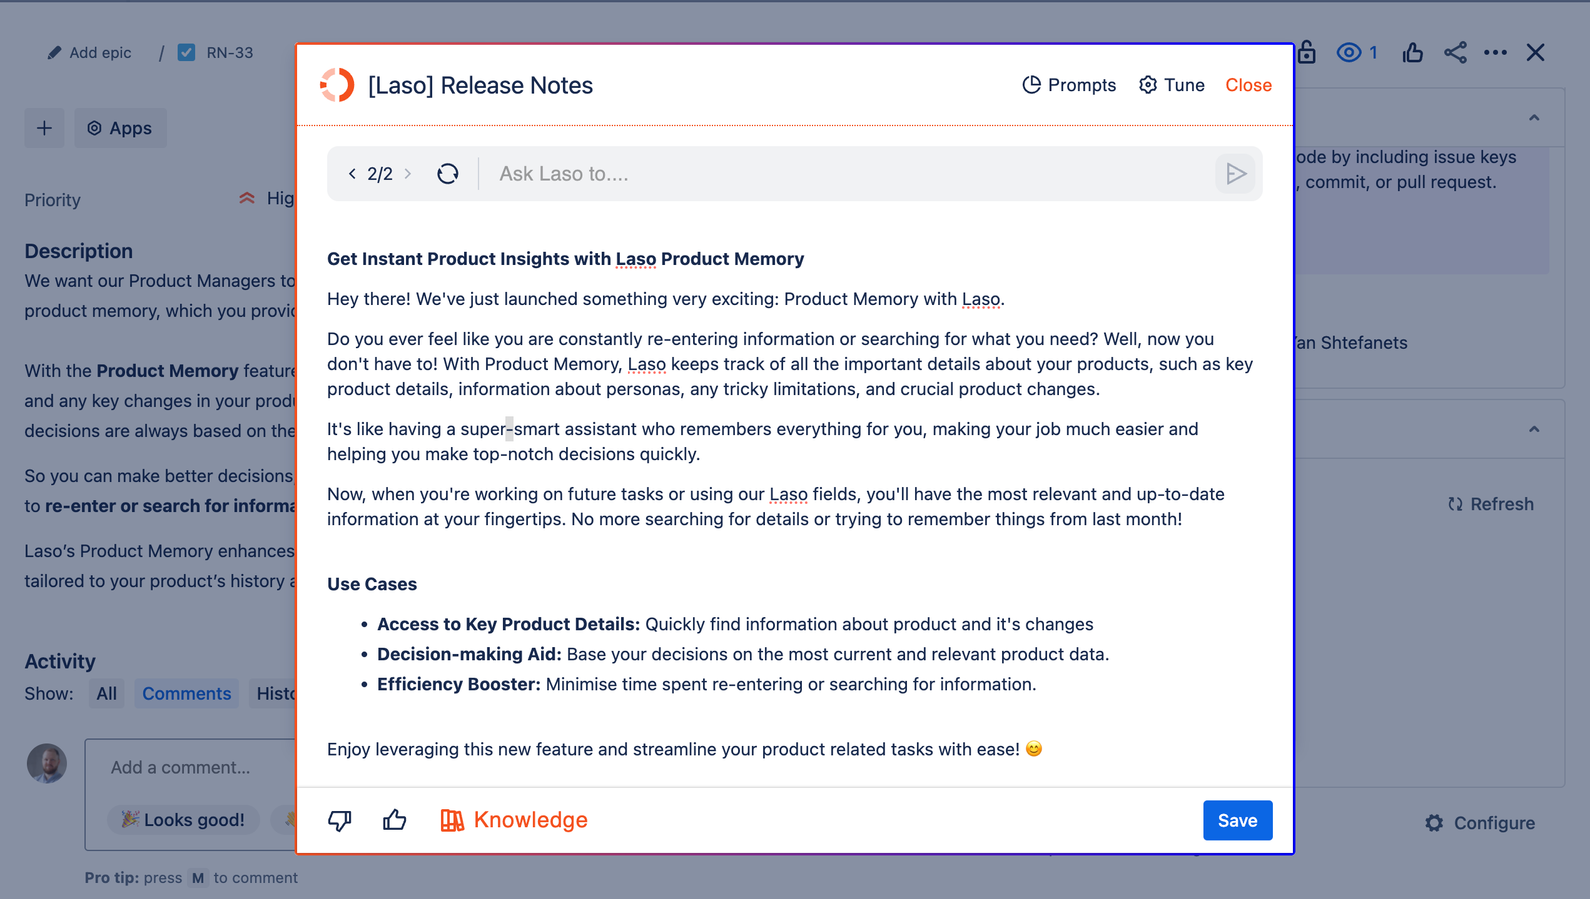Click the Laso logo icon in dialog header
Screen dimensions: 1590x899
[337, 85]
